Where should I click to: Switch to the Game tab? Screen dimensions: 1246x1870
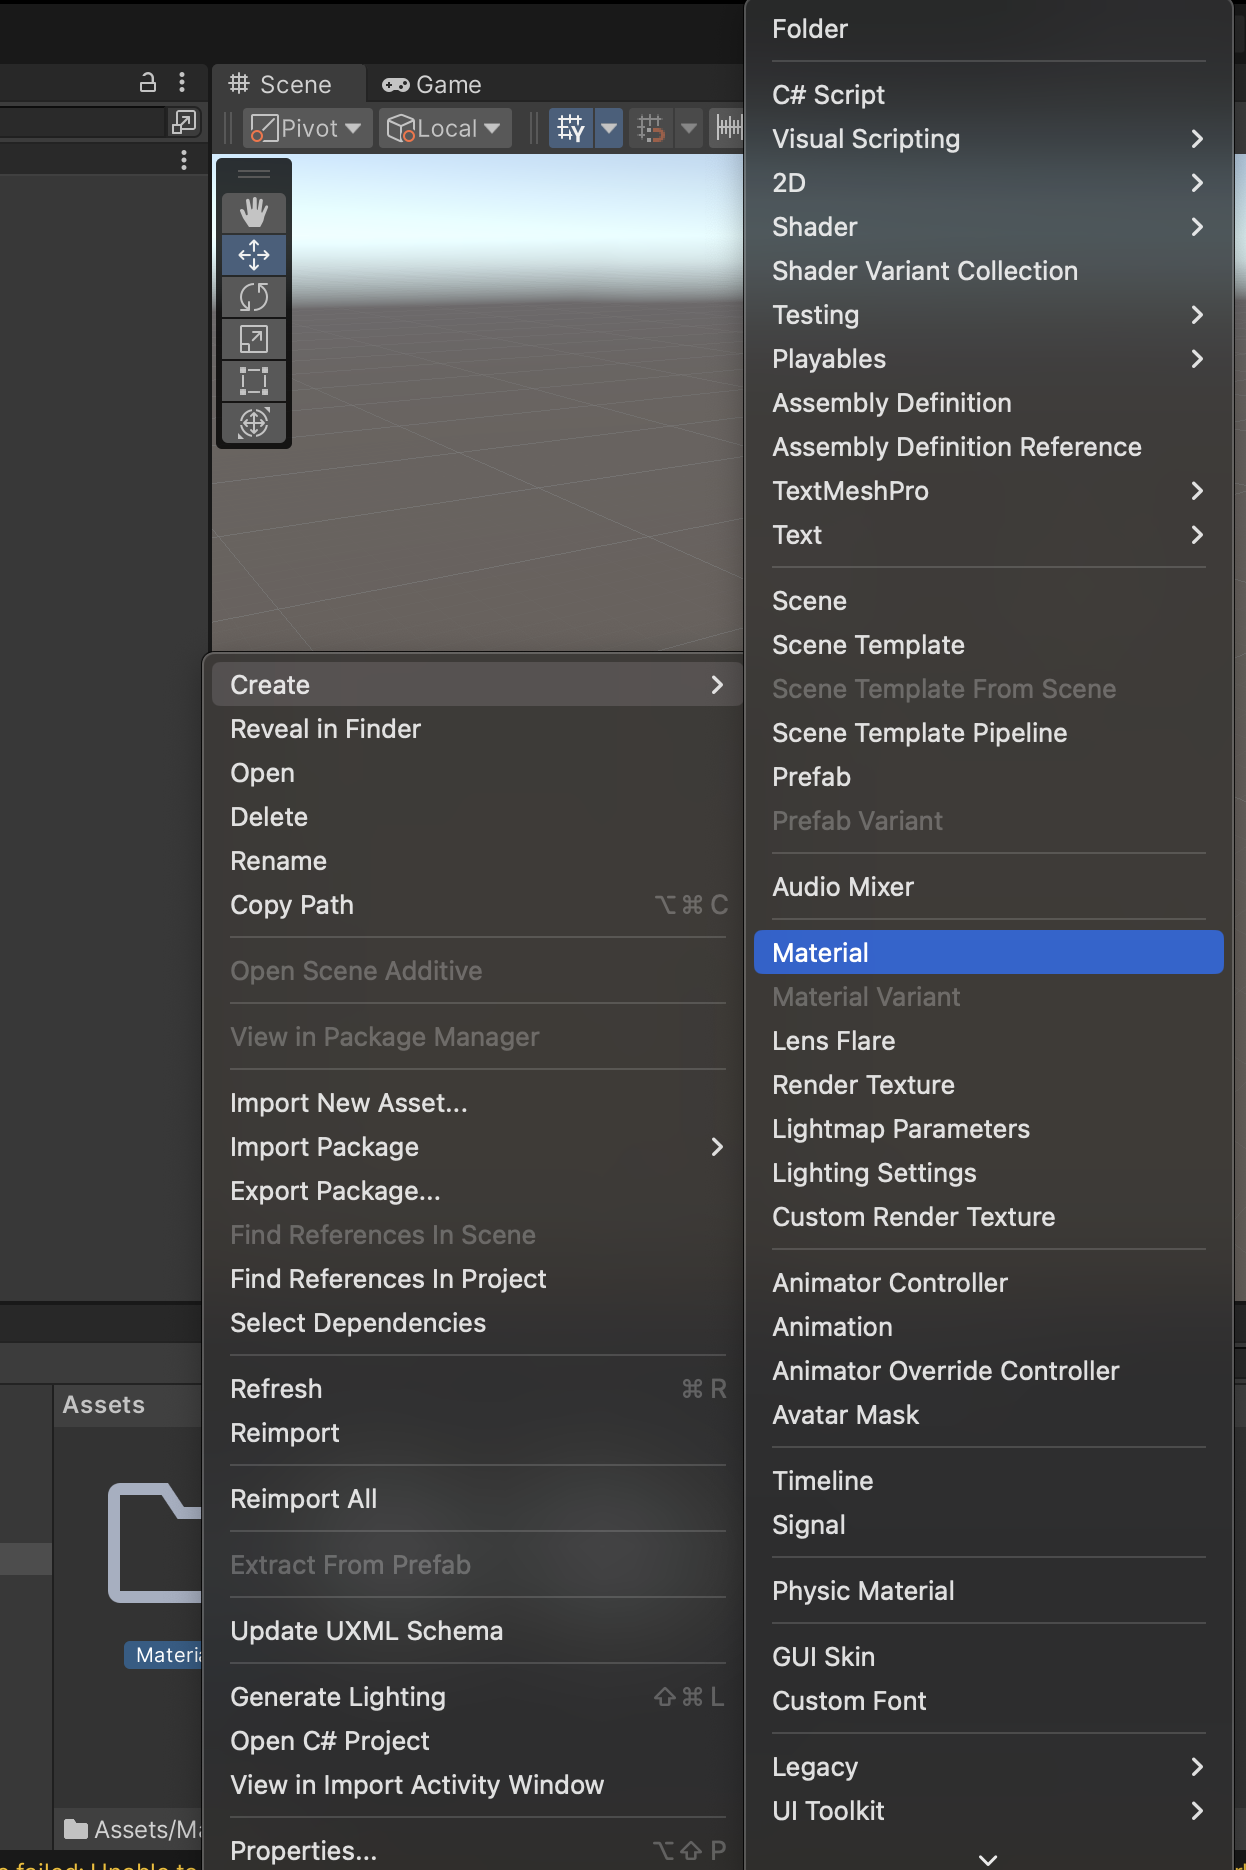tap(432, 85)
